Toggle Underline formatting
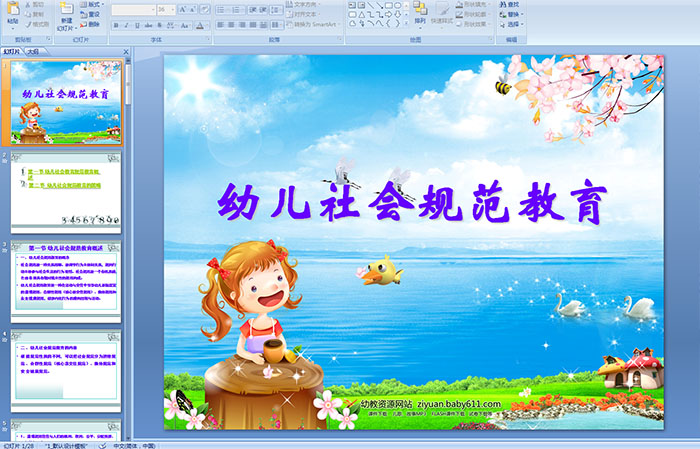This screenshot has width=700, height=449. click(x=138, y=25)
